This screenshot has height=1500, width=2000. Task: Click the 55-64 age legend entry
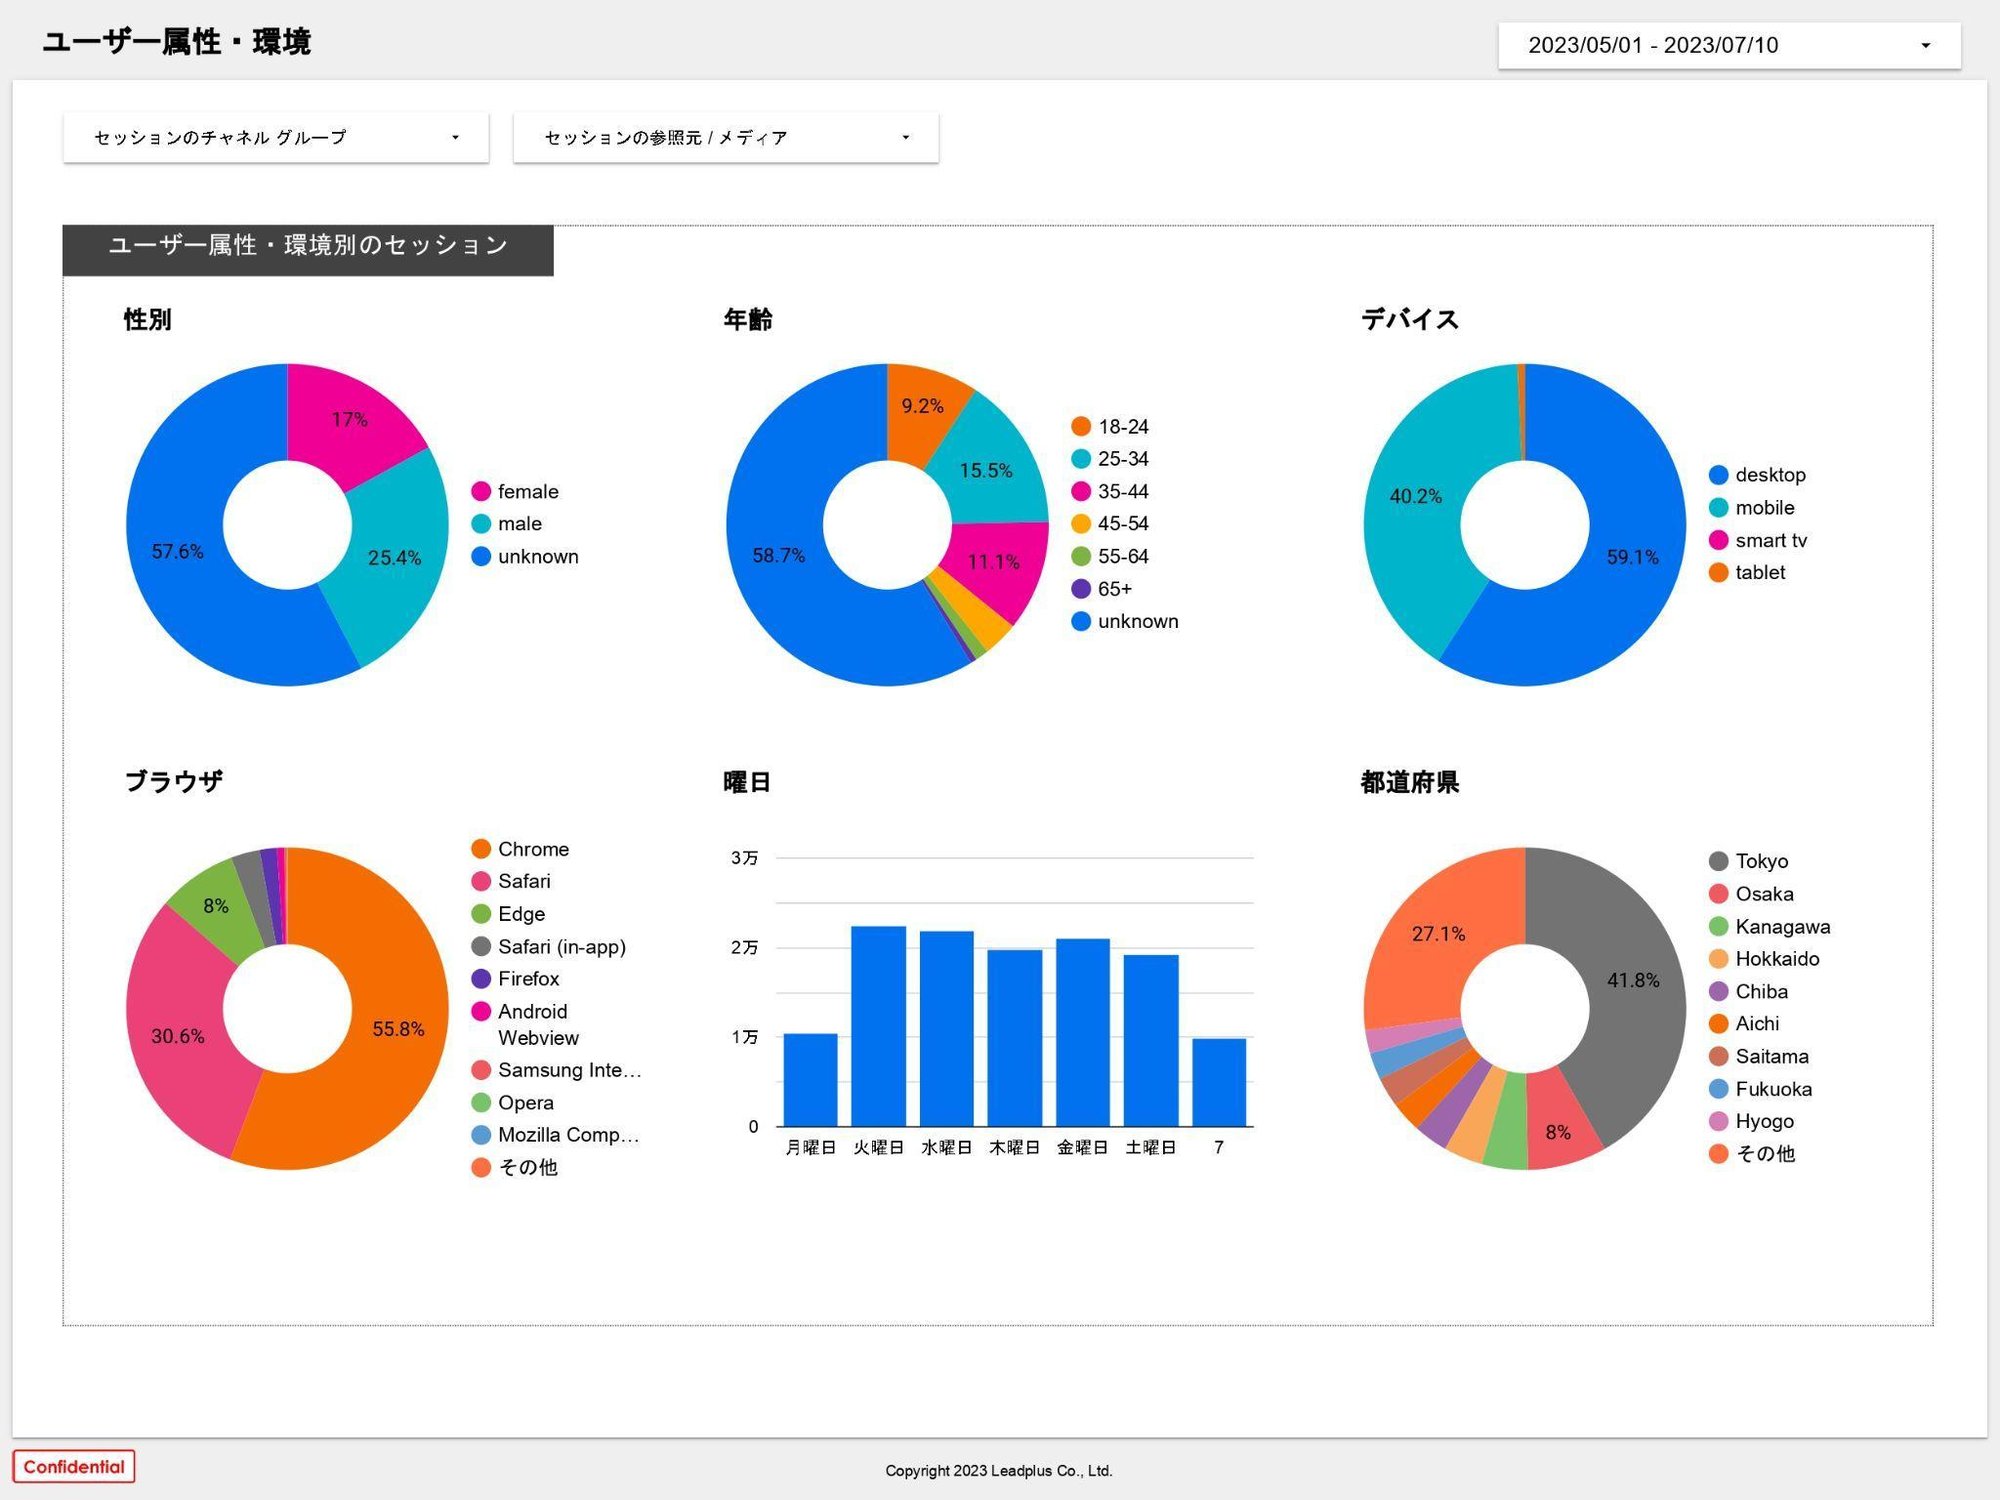pyautogui.click(x=1110, y=556)
